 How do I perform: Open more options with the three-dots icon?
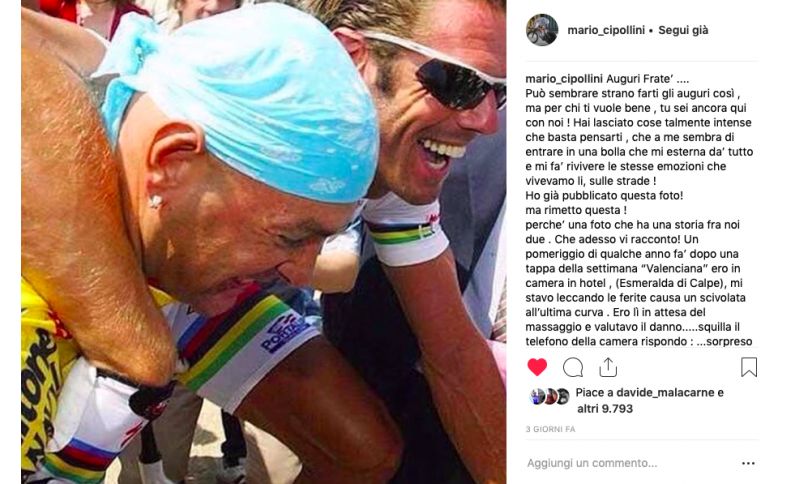click(x=748, y=463)
